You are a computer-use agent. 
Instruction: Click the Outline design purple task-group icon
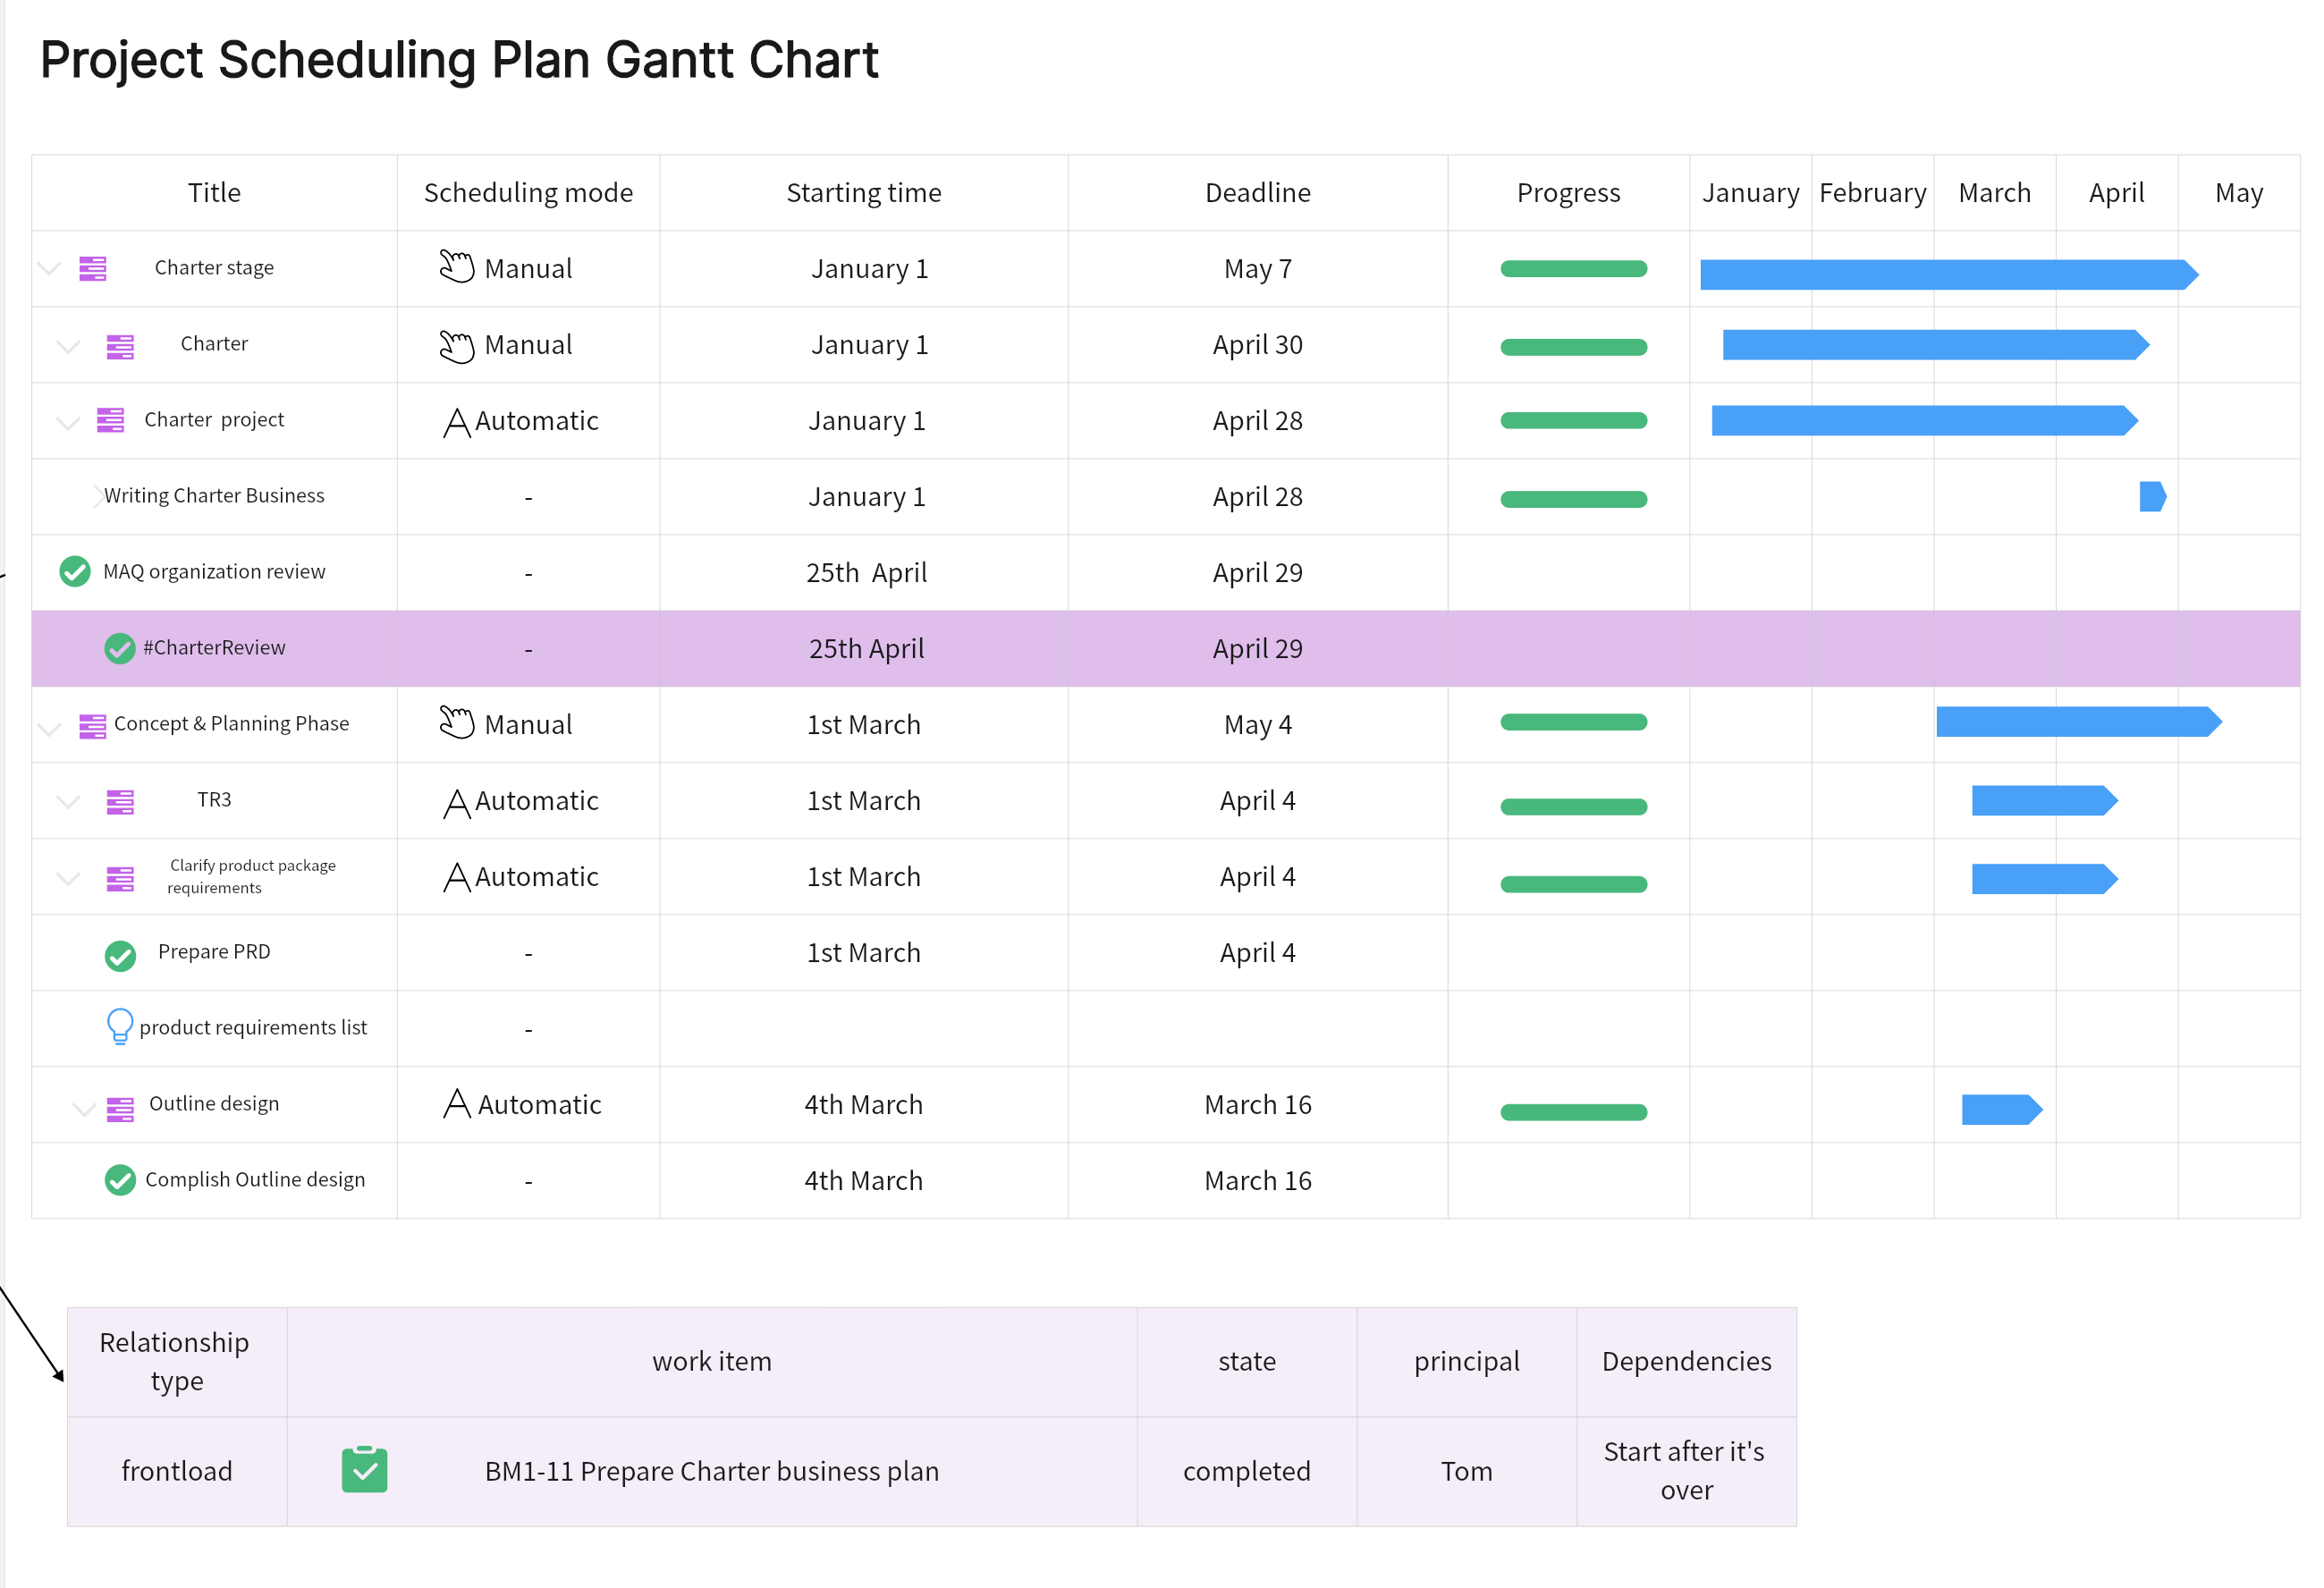pyautogui.click(x=120, y=1108)
